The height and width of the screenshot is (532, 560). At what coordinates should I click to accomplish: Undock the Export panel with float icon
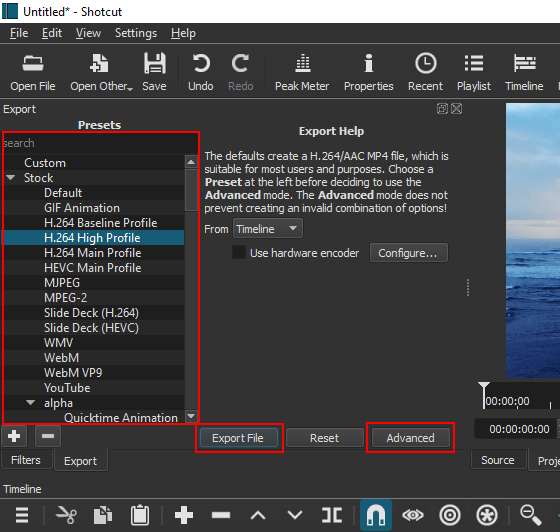[x=442, y=109]
